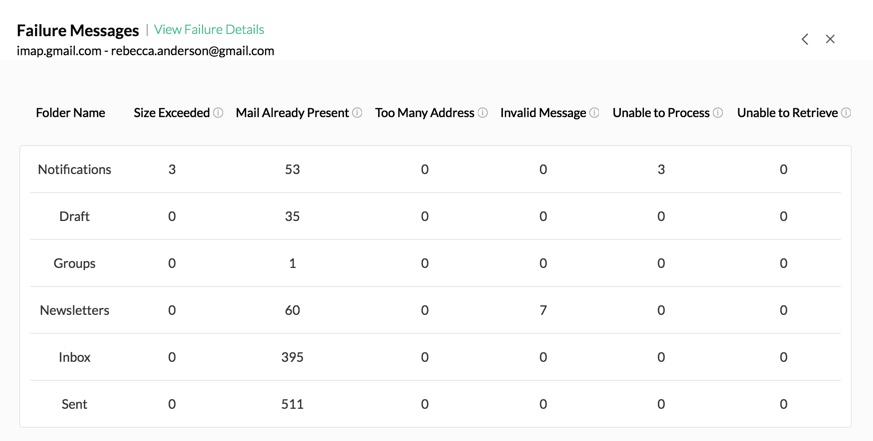Select the Newsletters folder row
The height and width of the screenshot is (441, 873).
74,311
